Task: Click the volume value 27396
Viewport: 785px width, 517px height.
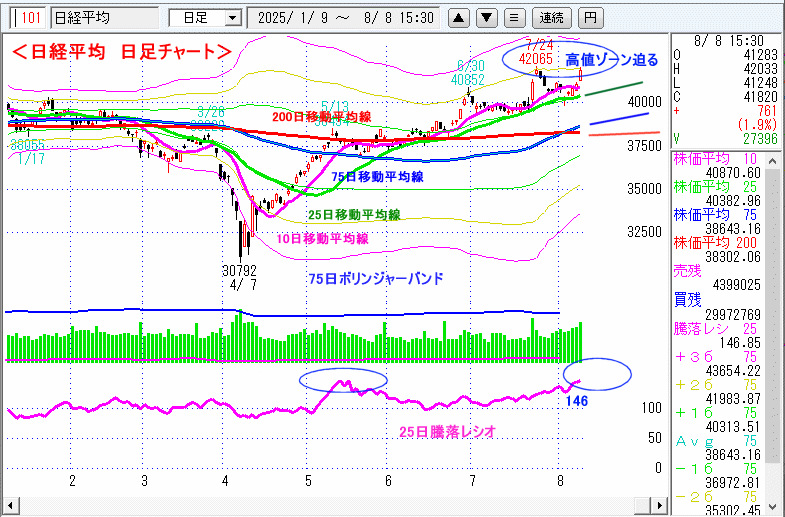Action: pyautogui.click(x=760, y=139)
